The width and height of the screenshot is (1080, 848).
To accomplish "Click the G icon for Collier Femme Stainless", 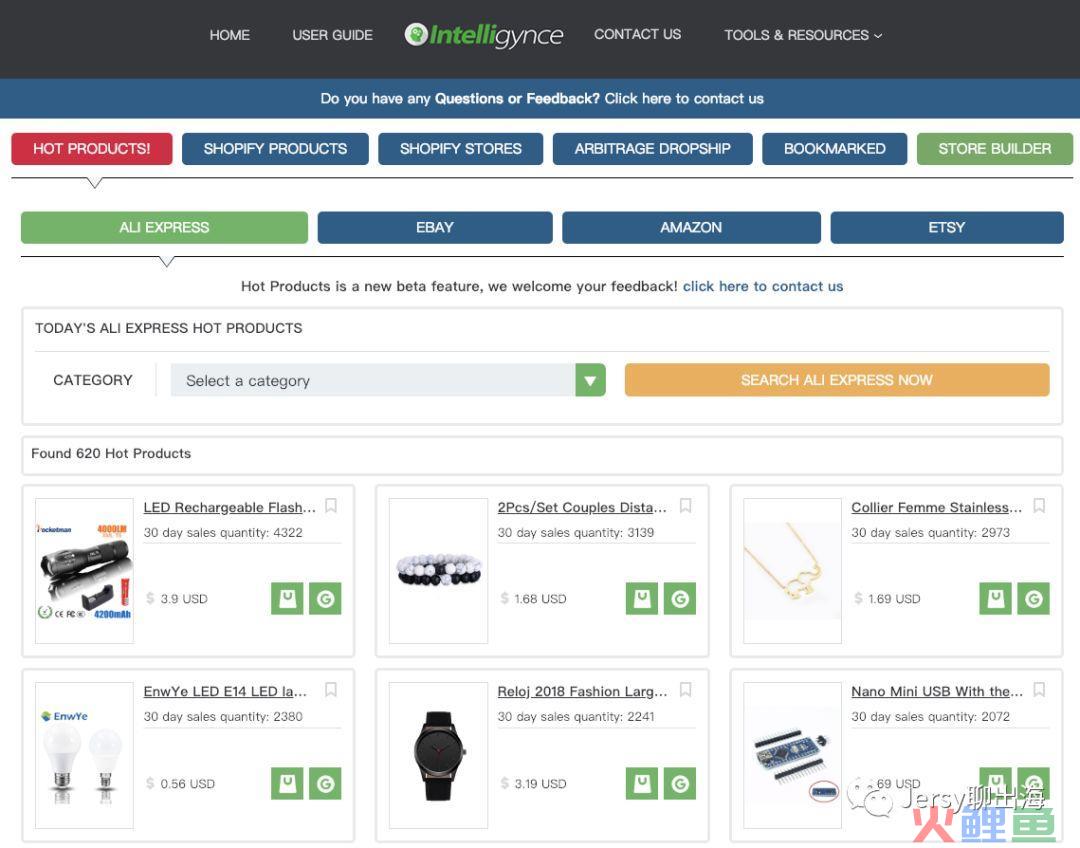I will tap(1034, 599).
